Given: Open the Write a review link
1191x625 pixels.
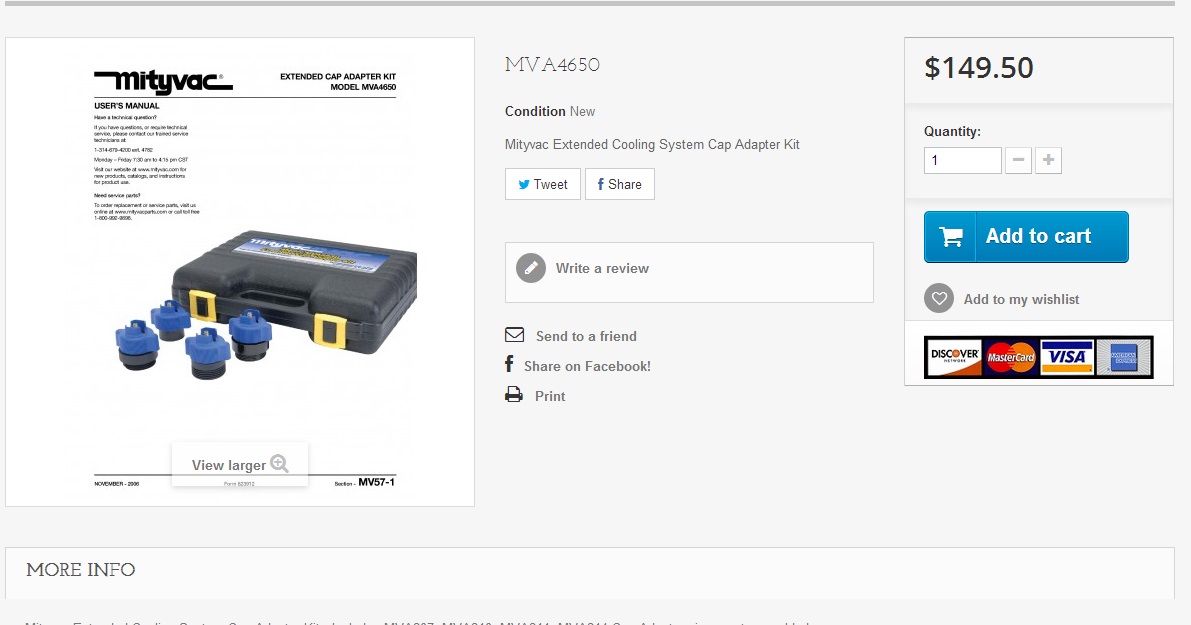Looking at the screenshot, I should (602, 268).
